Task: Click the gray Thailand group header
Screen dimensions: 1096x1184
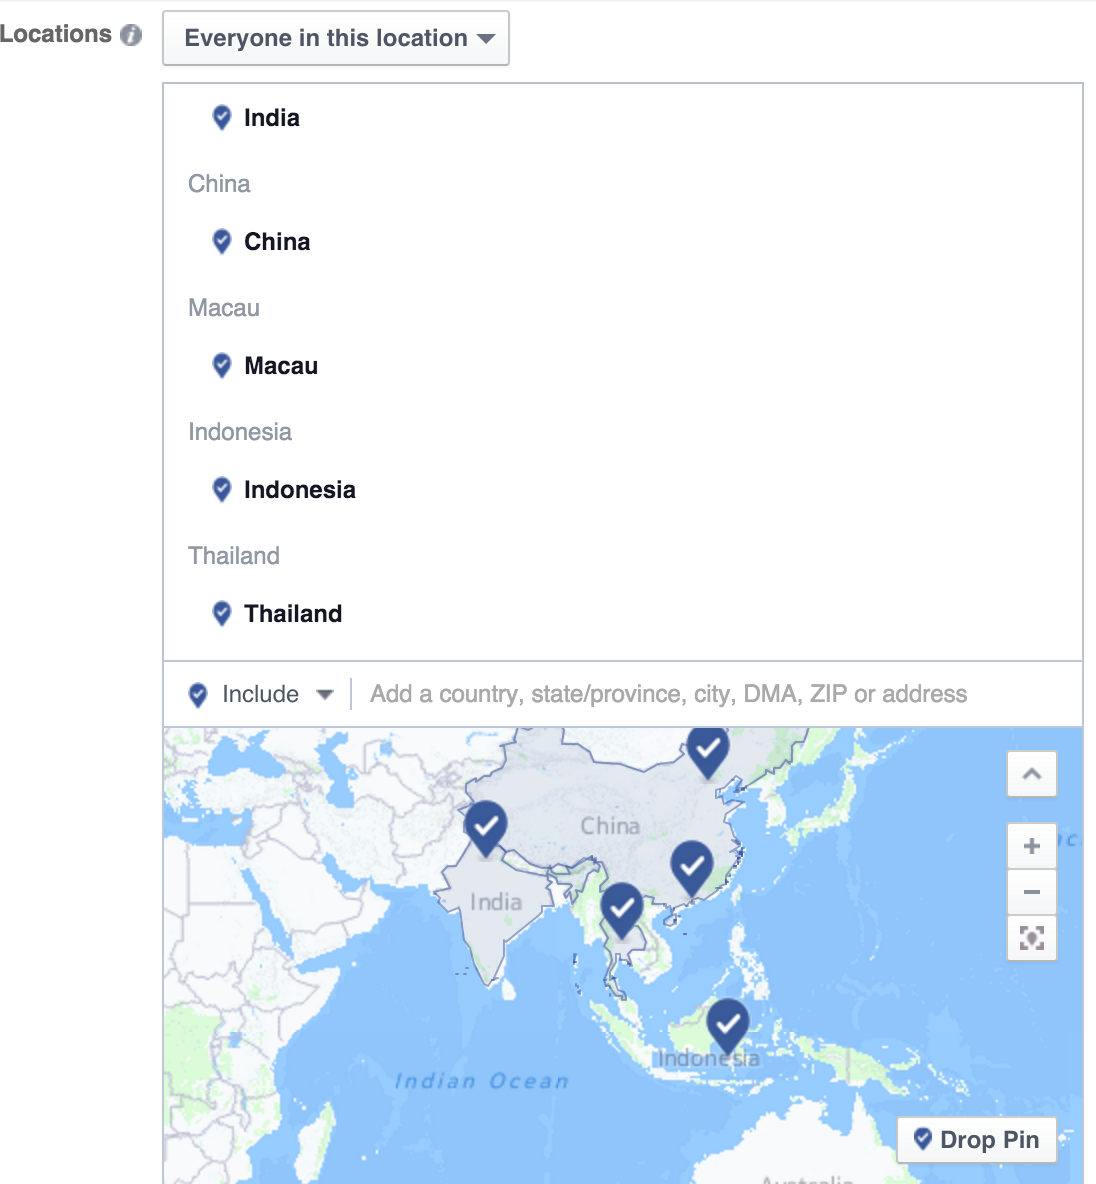Action: (x=234, y=556)
